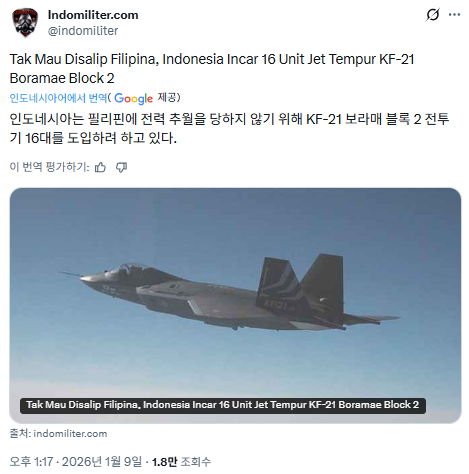Image resolution: width=469 pixels, height=474 pixels.
Task: Visit the @indomiliter handle link
Action: pos(83,31)
